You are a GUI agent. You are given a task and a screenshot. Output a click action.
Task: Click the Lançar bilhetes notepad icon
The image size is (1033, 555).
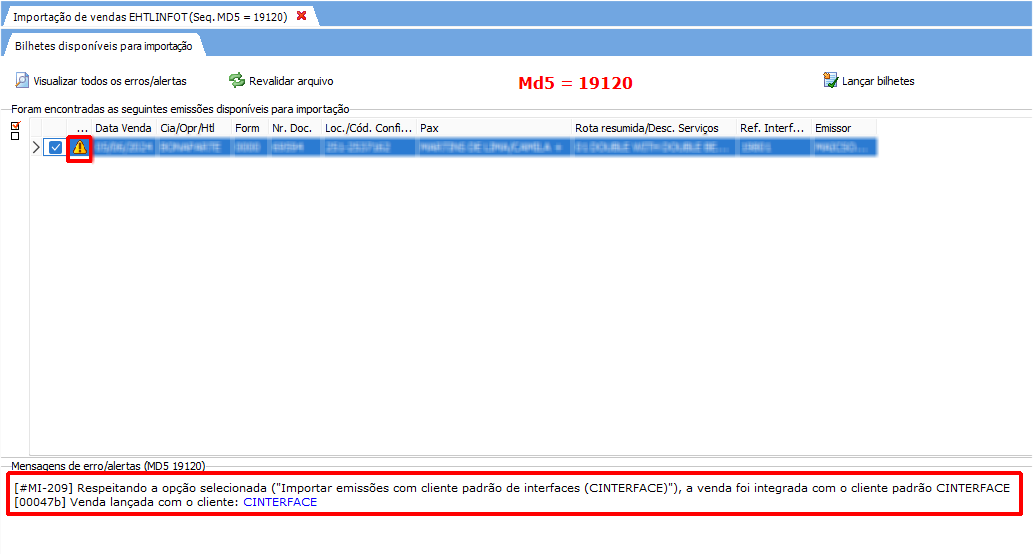[x=830, y=80]
